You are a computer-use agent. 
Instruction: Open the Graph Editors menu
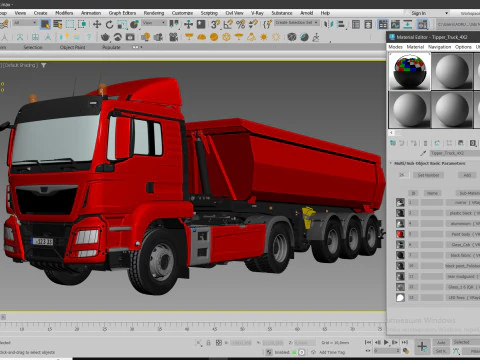coord(122,13)
